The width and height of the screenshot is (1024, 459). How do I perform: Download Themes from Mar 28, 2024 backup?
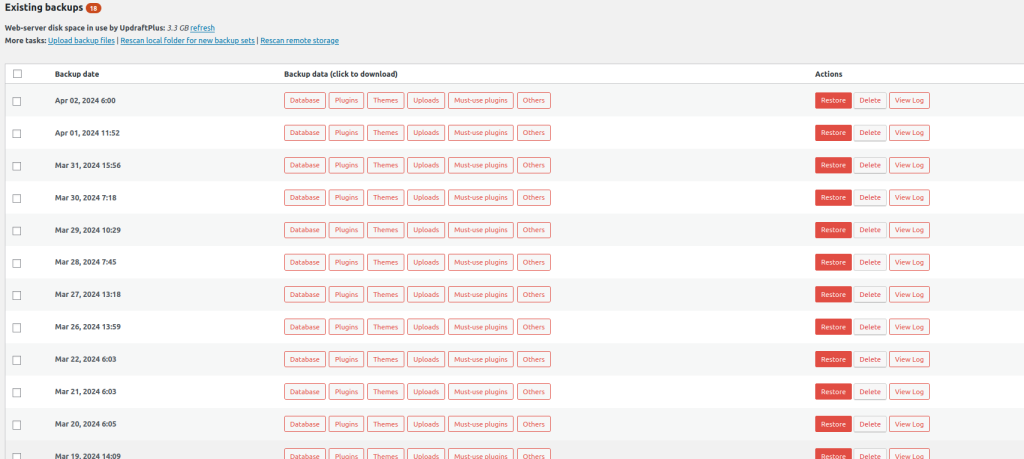[x=385, y=262]
